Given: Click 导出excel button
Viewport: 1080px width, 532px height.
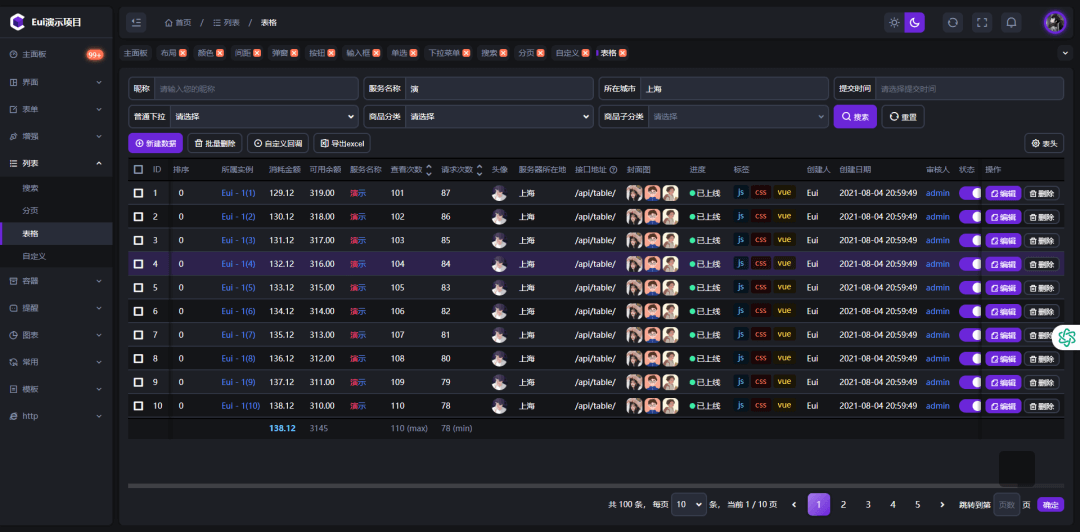Looking at the screenshot, I should pos(342,143).
